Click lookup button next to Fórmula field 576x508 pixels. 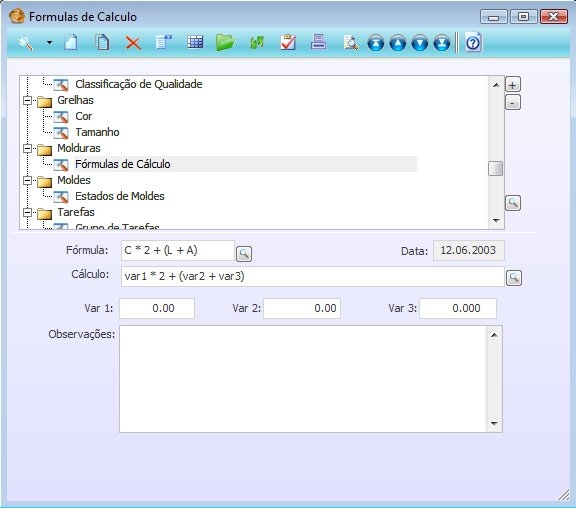pos(244,254)
